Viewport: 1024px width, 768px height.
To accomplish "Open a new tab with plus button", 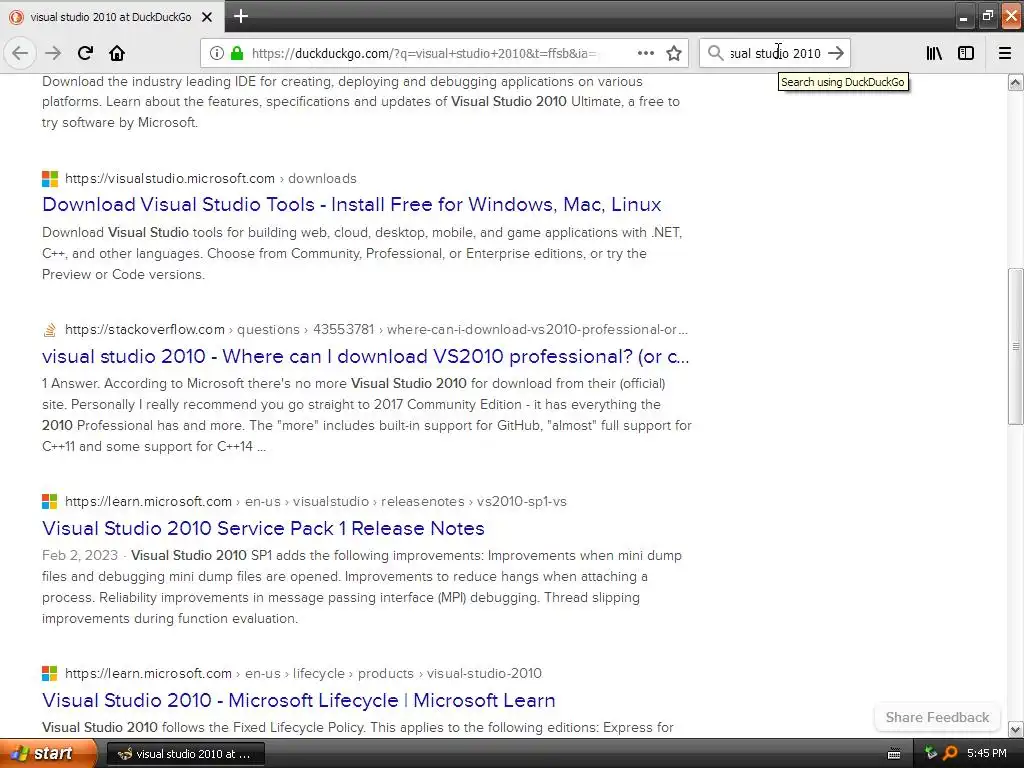I will [241, 16].
